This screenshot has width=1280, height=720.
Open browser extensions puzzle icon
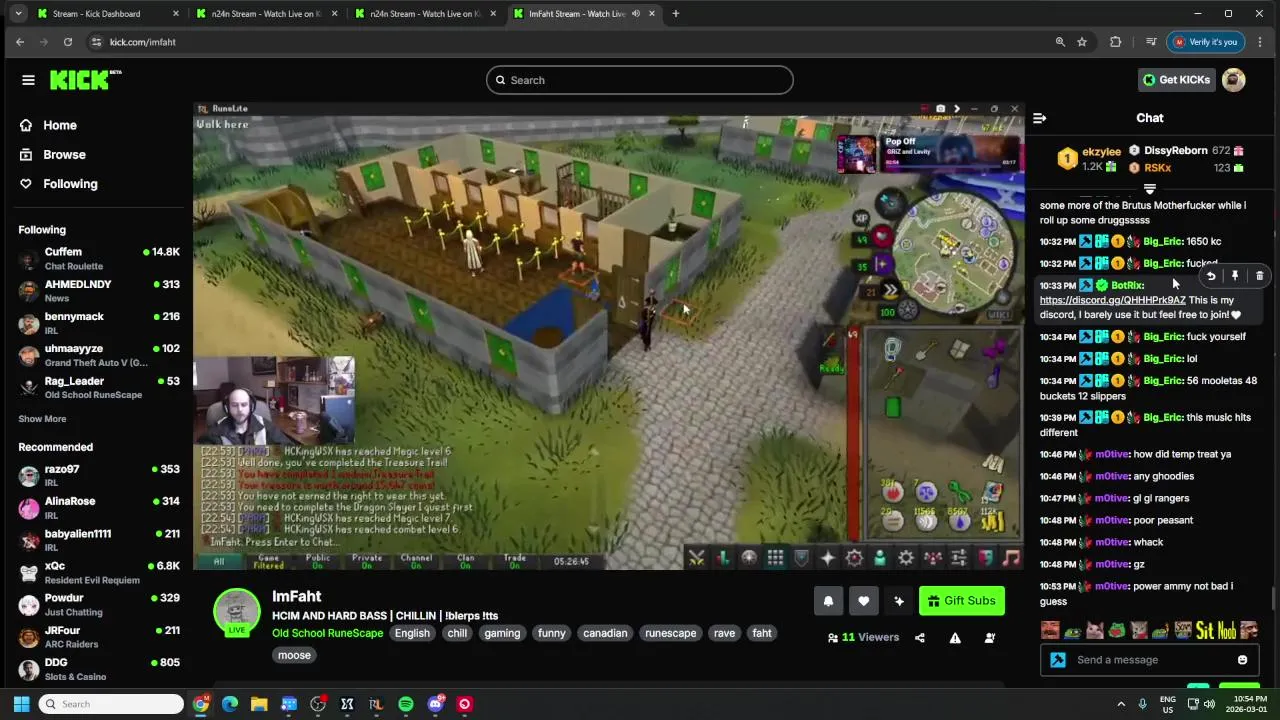1116,42
